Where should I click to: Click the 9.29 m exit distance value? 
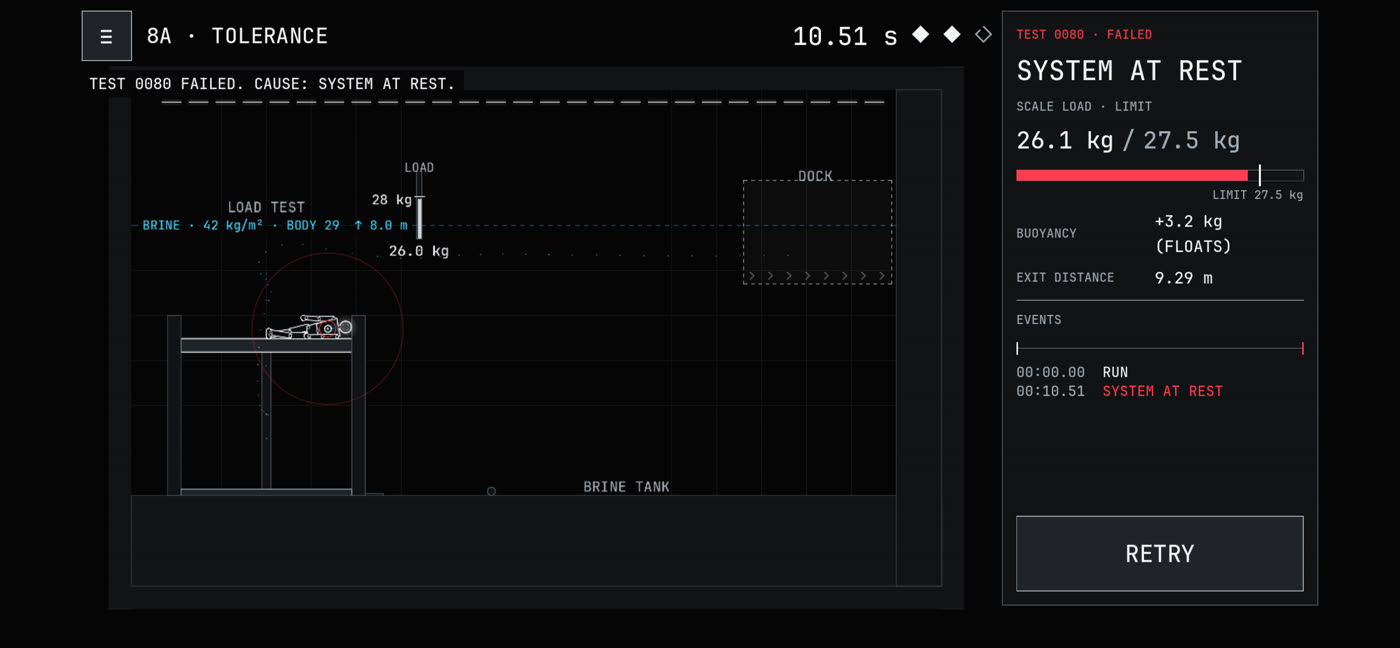point(1184,278)
